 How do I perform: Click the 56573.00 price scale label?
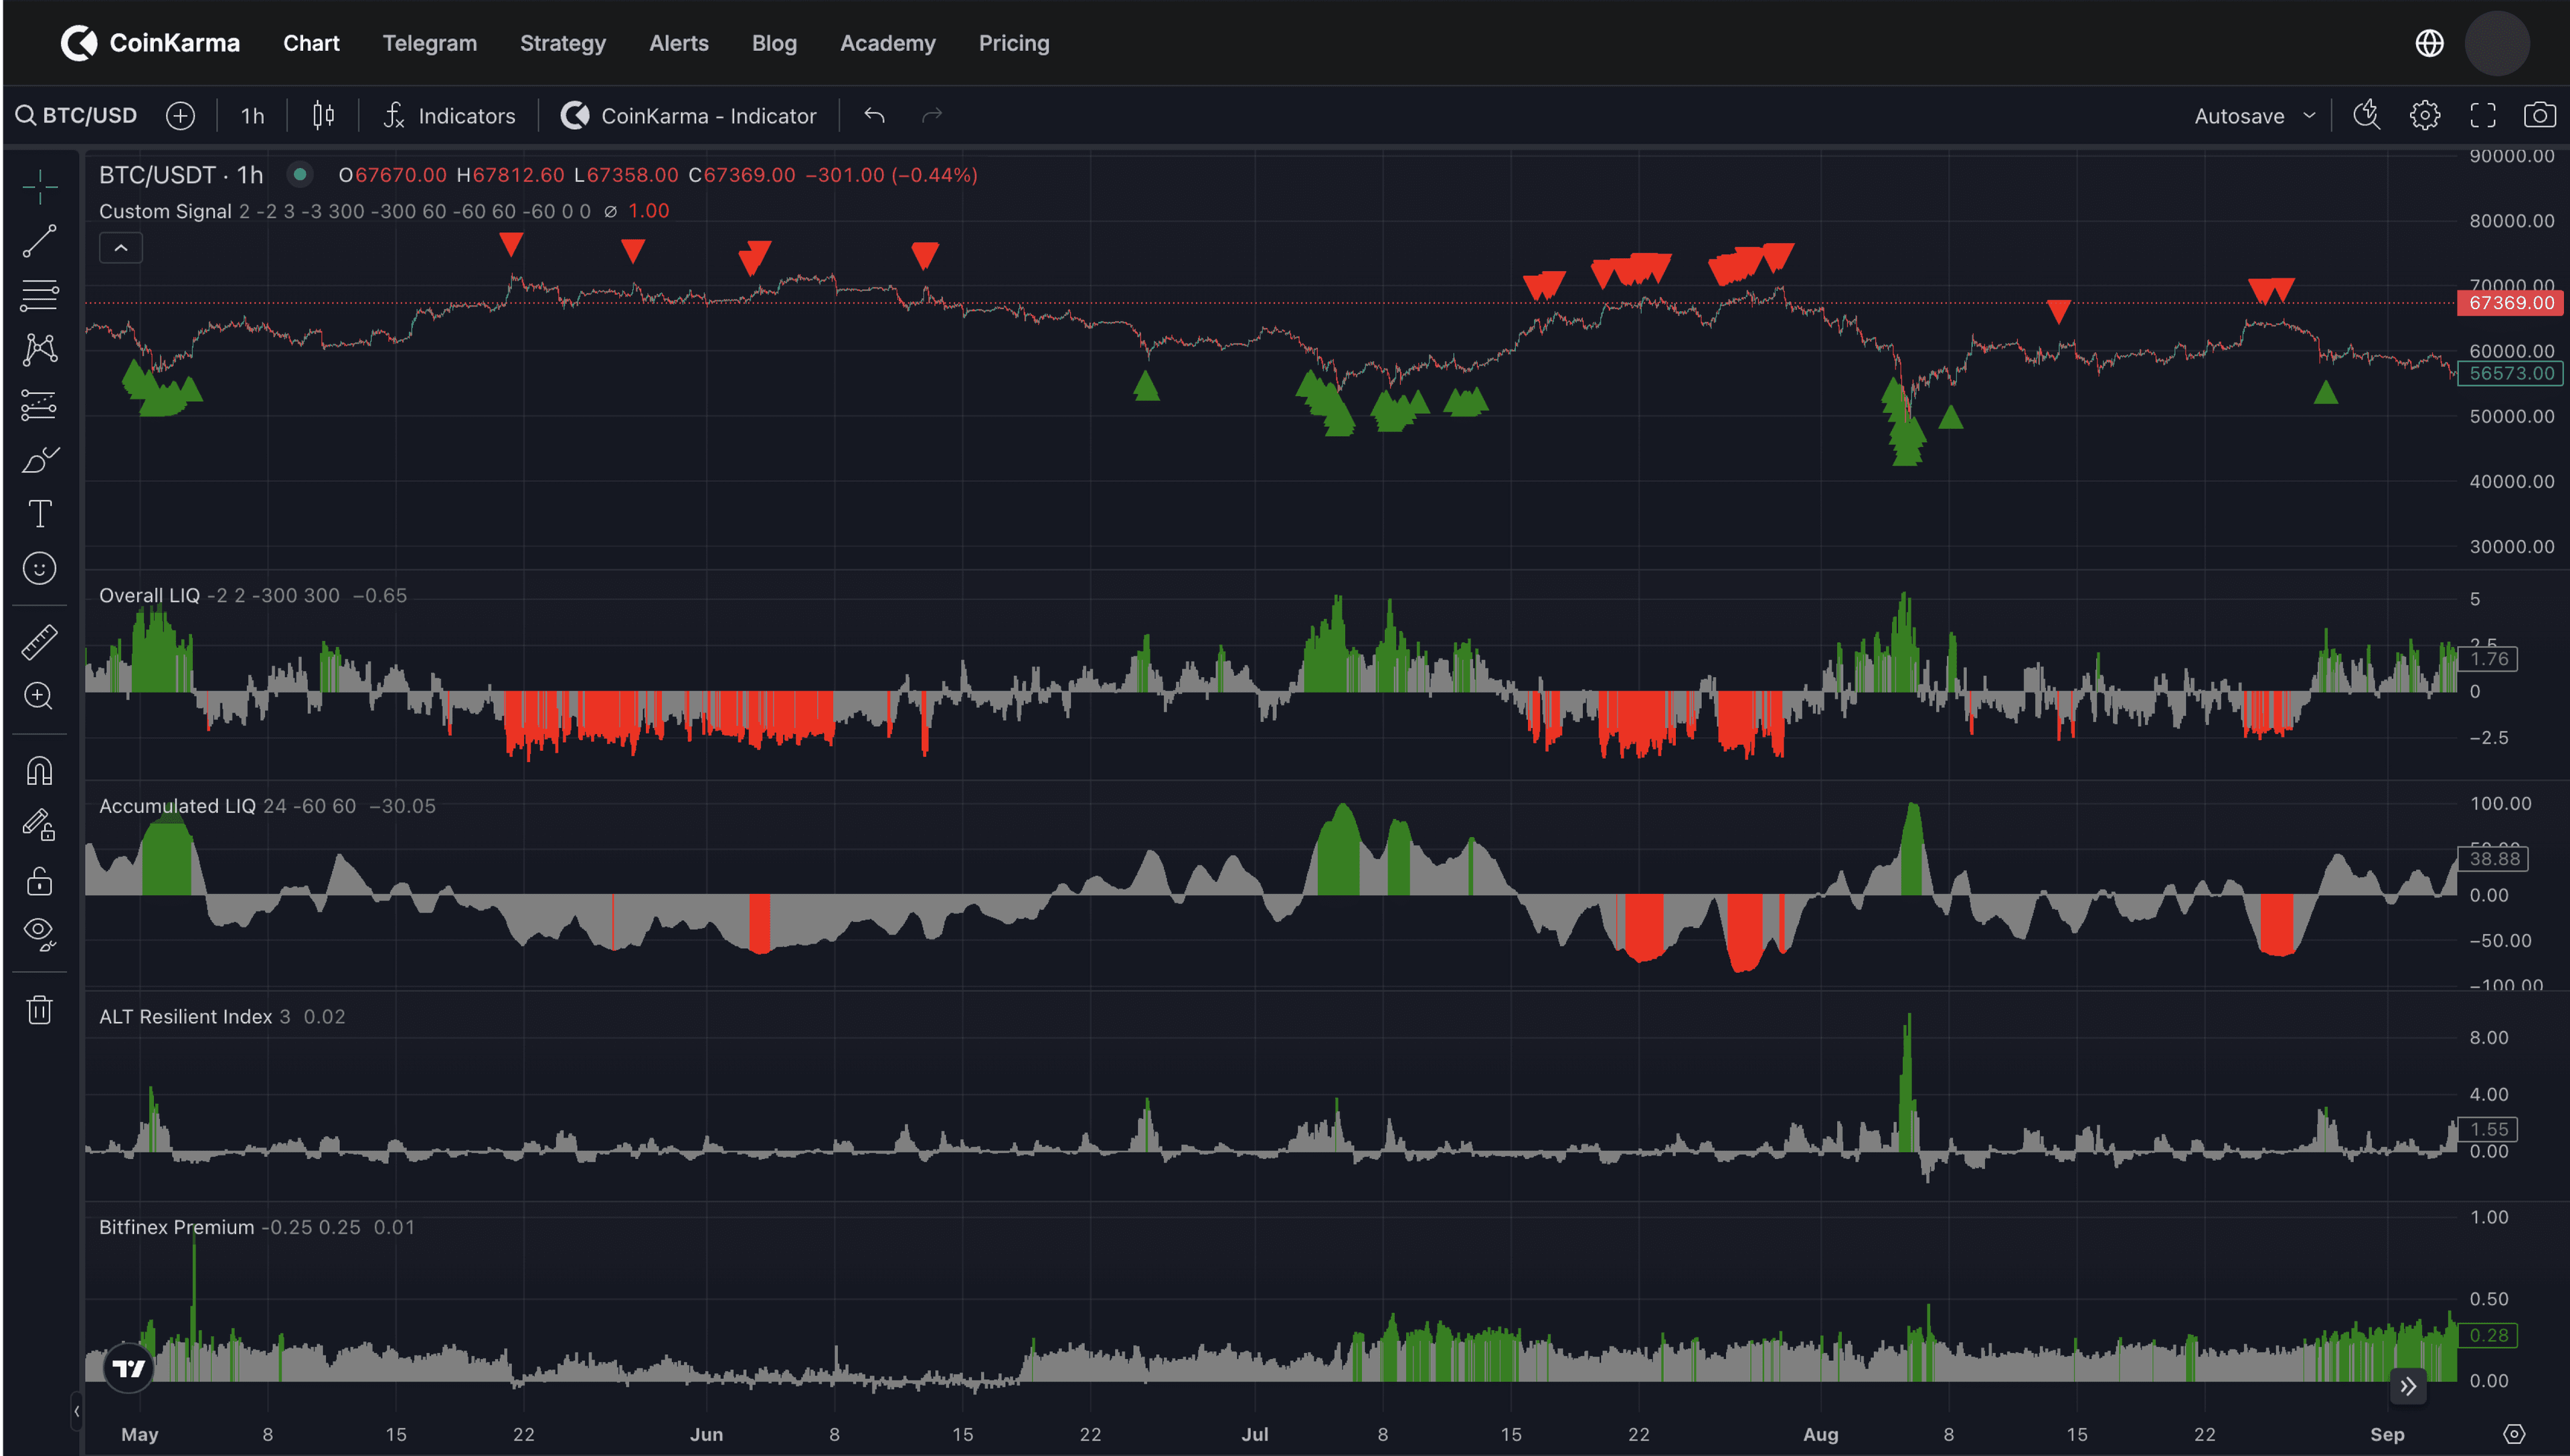tap(2510, 373)
